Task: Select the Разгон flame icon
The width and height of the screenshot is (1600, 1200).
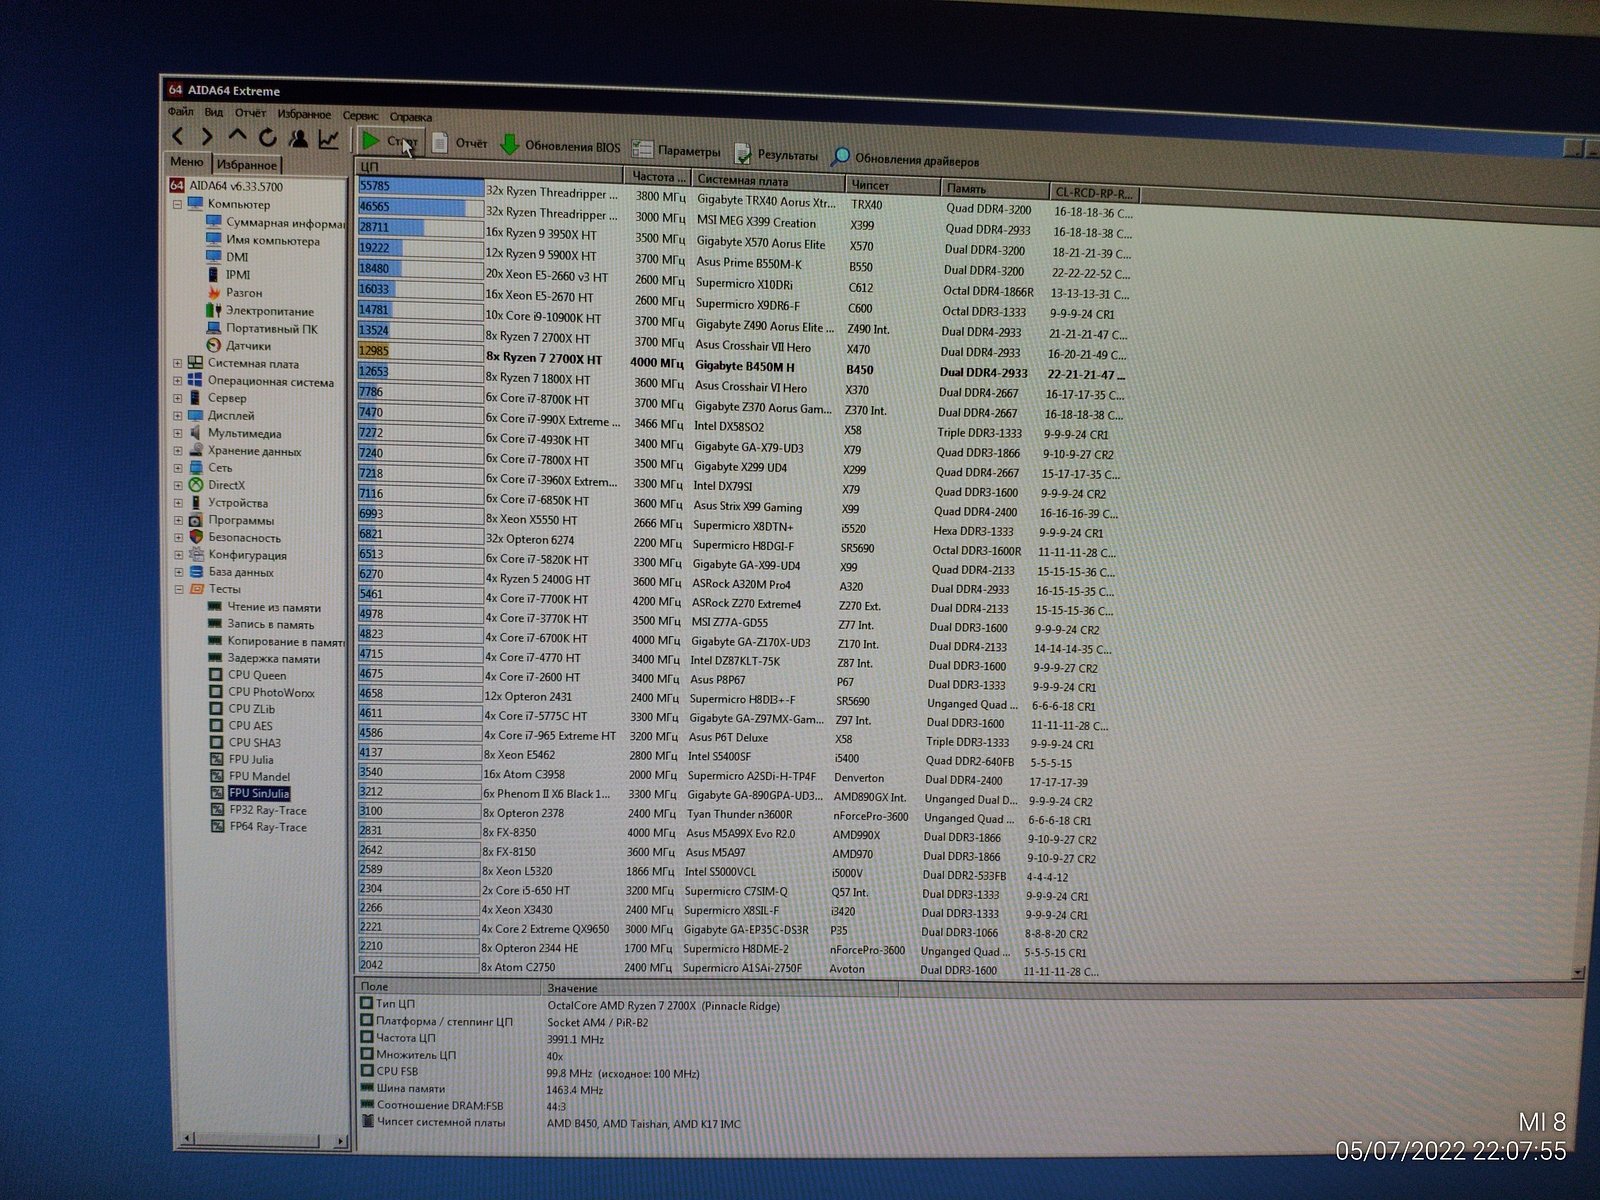Action: pyautogui.click(x=214, y=292)
